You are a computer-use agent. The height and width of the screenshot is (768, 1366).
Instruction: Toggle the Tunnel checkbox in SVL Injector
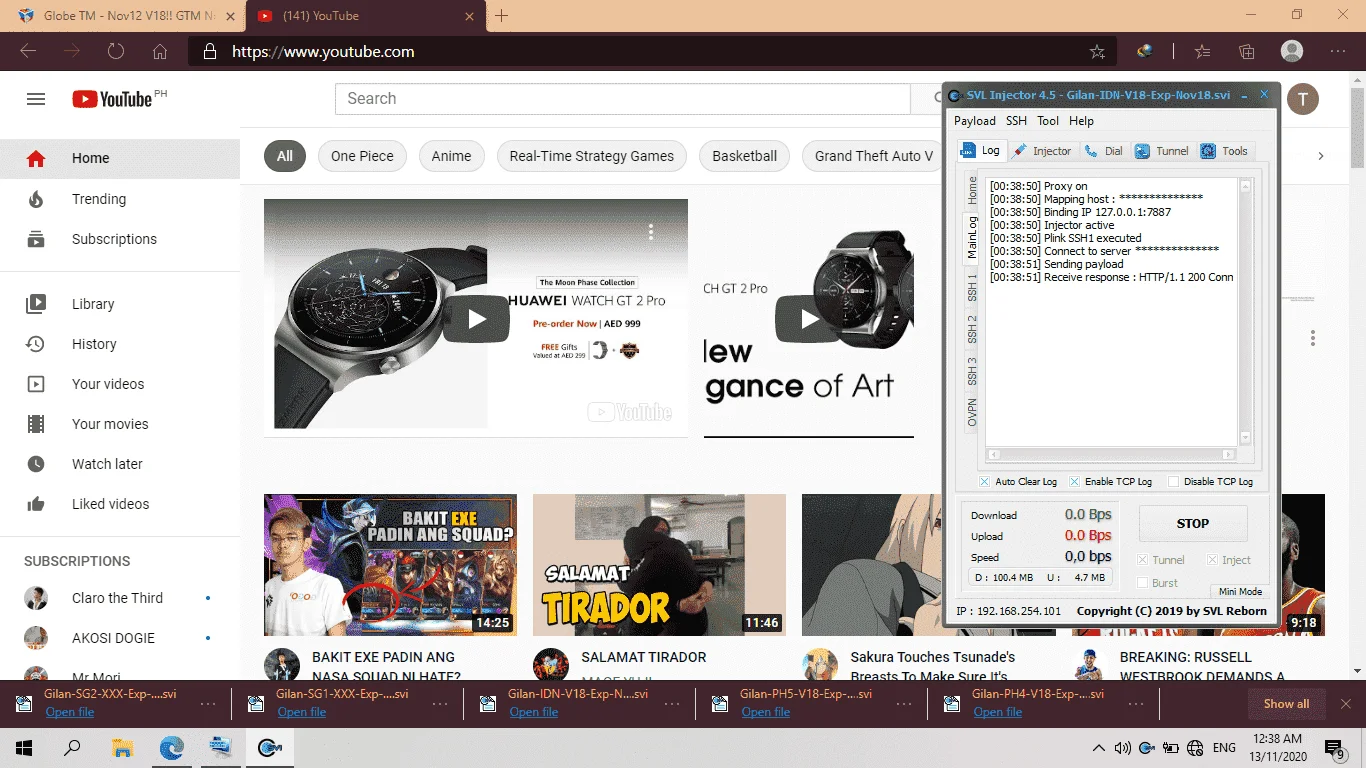[x=1143, y=560]
